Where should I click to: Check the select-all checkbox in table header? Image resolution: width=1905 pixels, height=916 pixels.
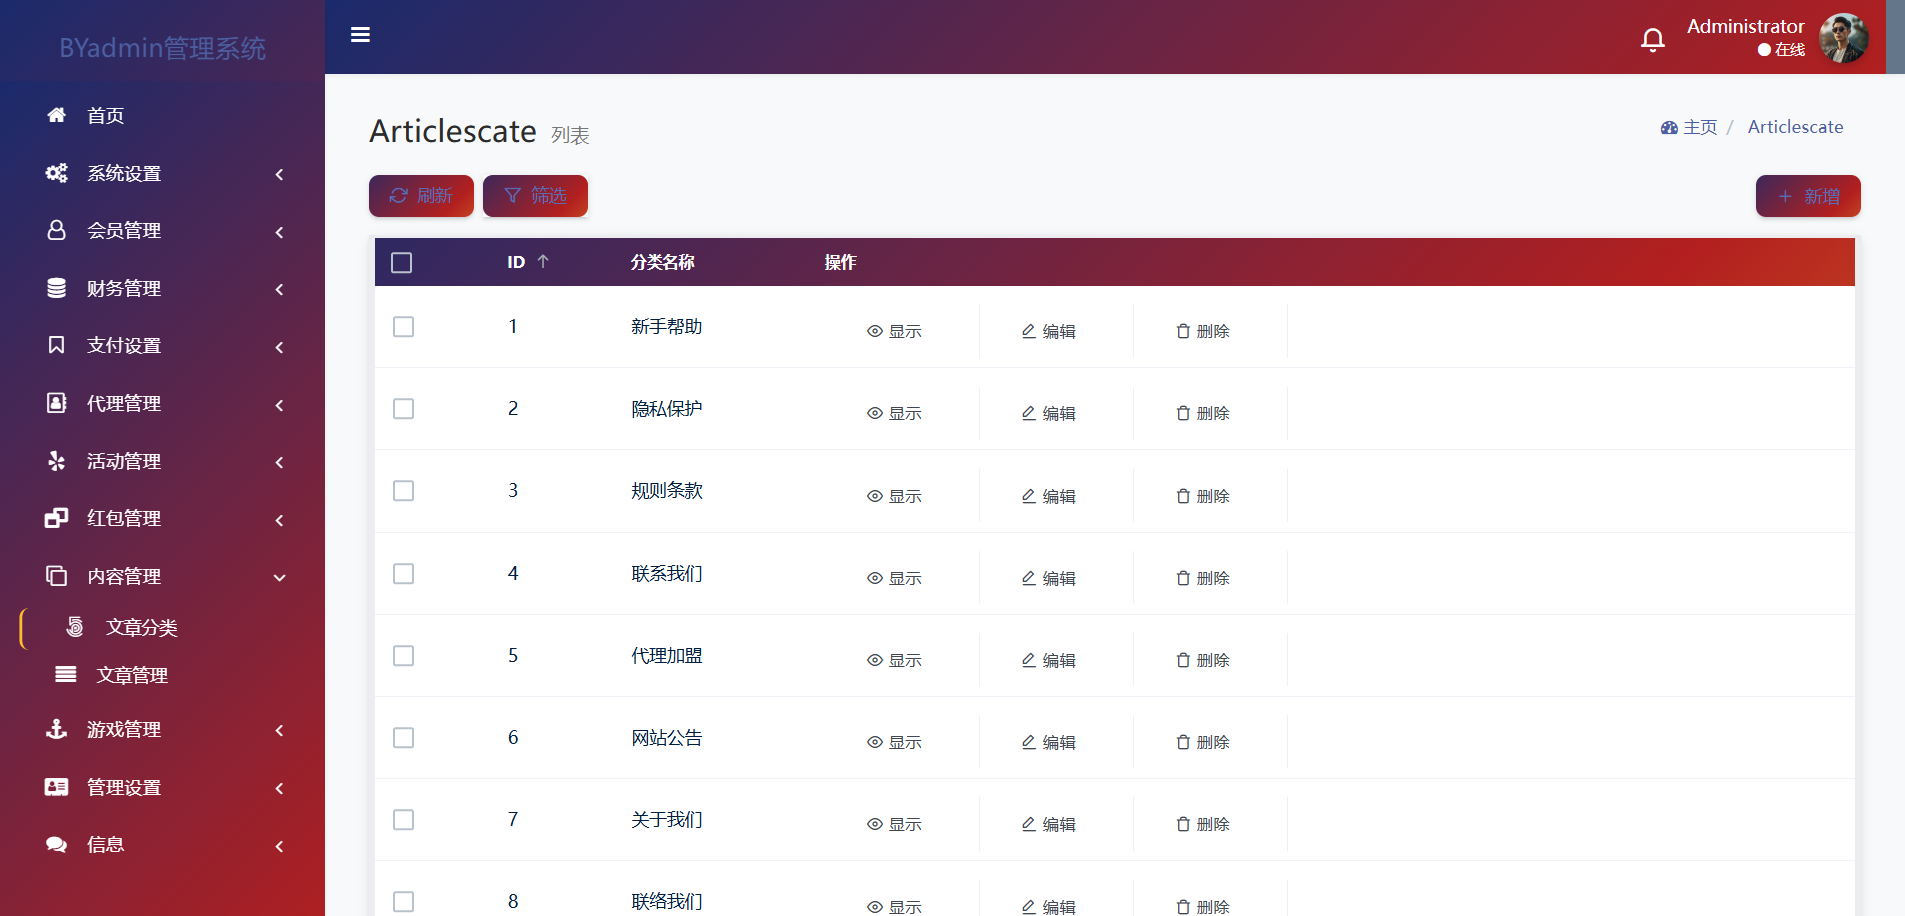(402, 262)
